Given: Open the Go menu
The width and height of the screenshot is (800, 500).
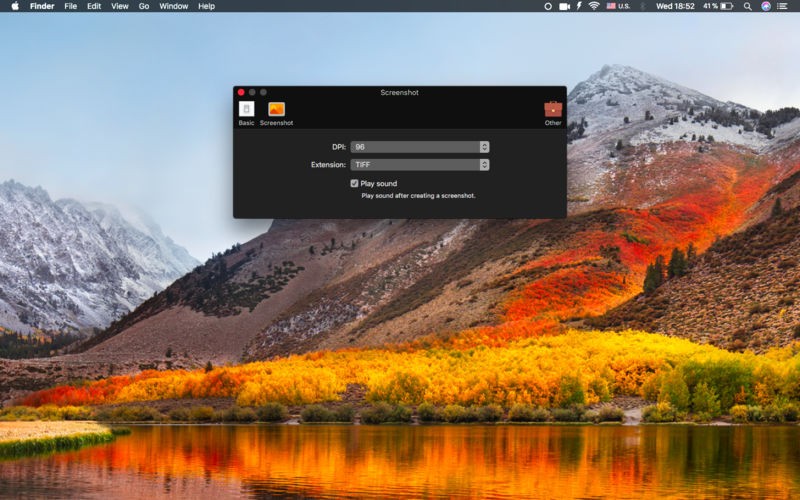Looking at the screenshot, I should 144,6.
